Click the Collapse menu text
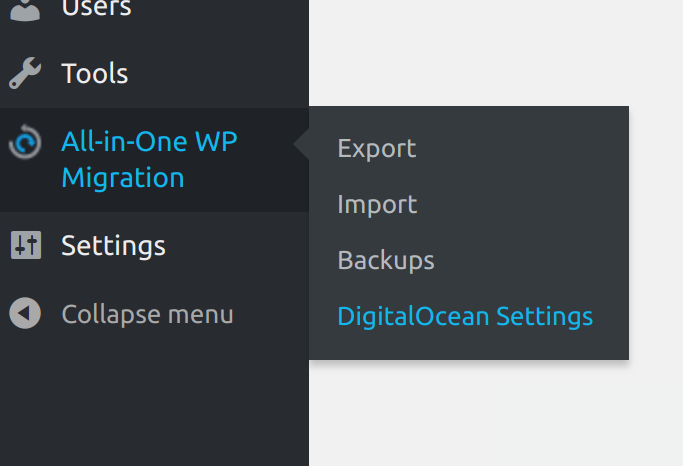 coord(147,314)
